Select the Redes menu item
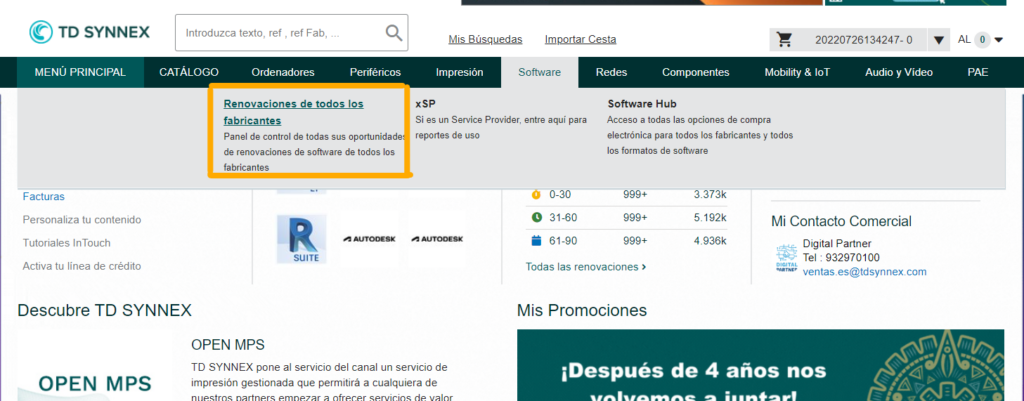This screenshot has width=1024, height=401. (611, 72)
